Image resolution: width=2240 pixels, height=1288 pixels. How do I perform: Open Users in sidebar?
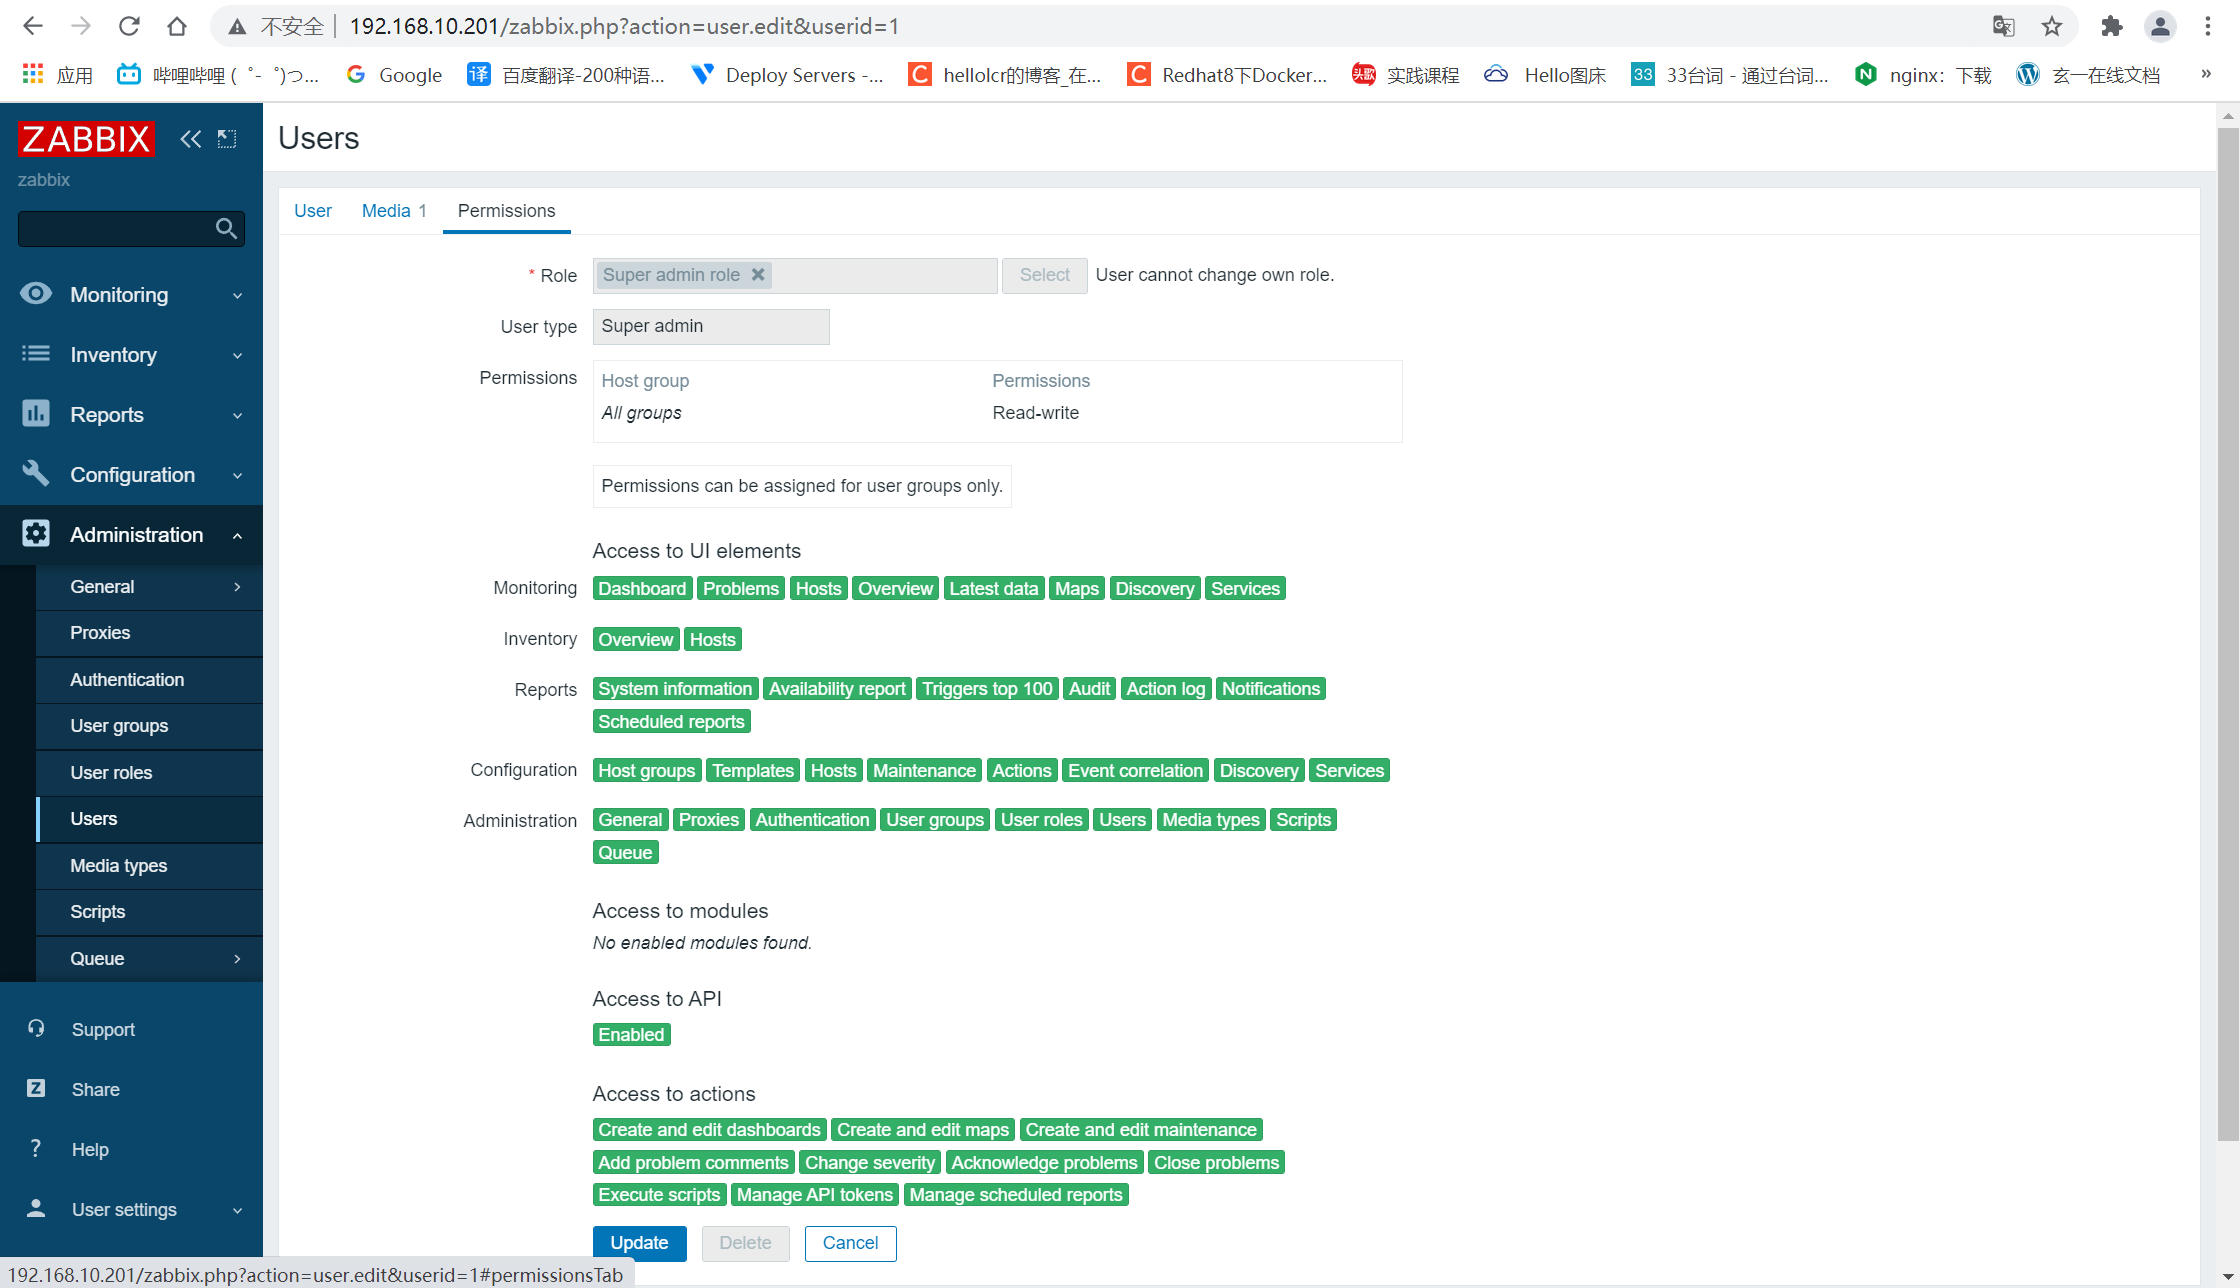149,819
